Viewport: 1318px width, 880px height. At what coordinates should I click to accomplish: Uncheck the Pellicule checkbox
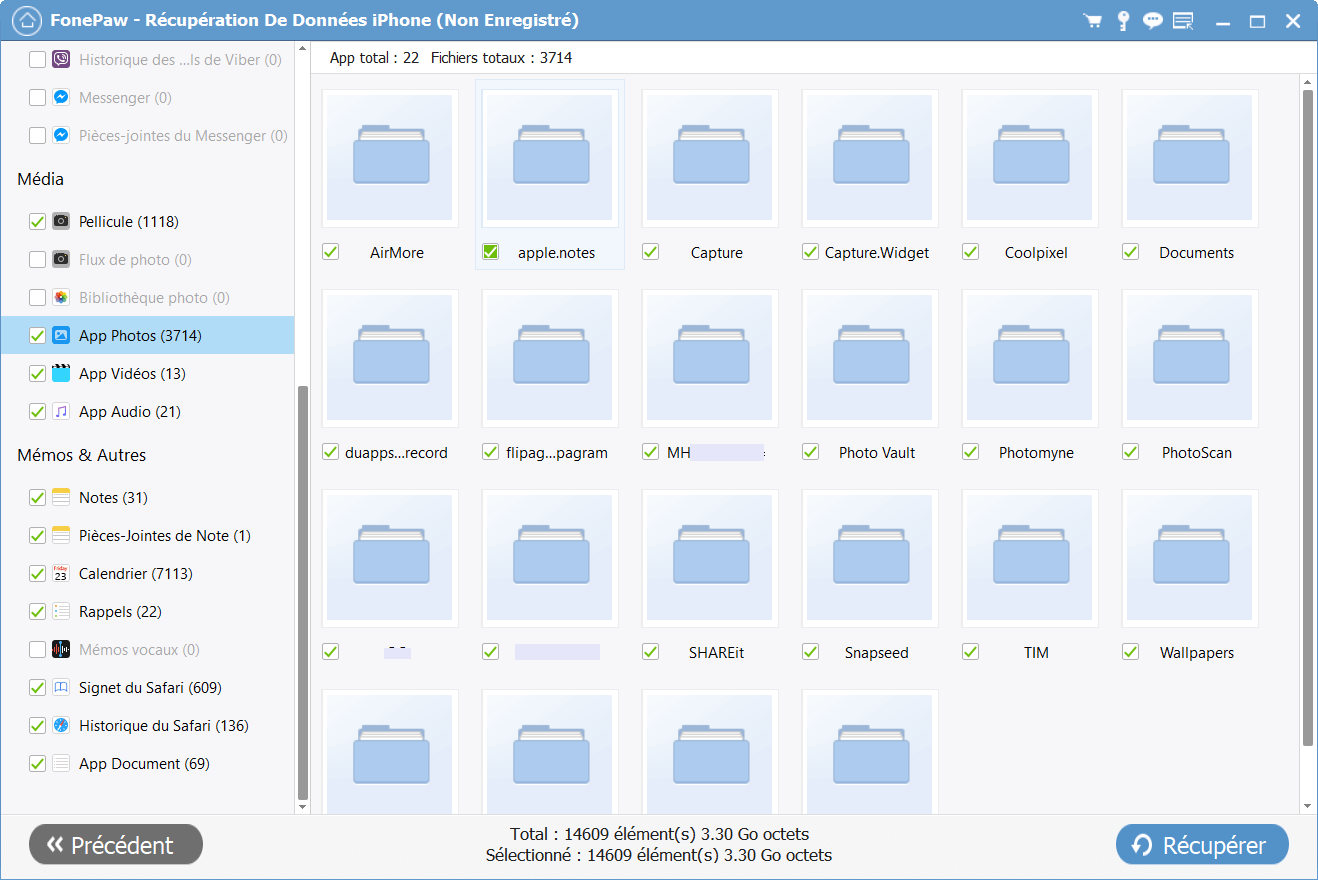37,222
